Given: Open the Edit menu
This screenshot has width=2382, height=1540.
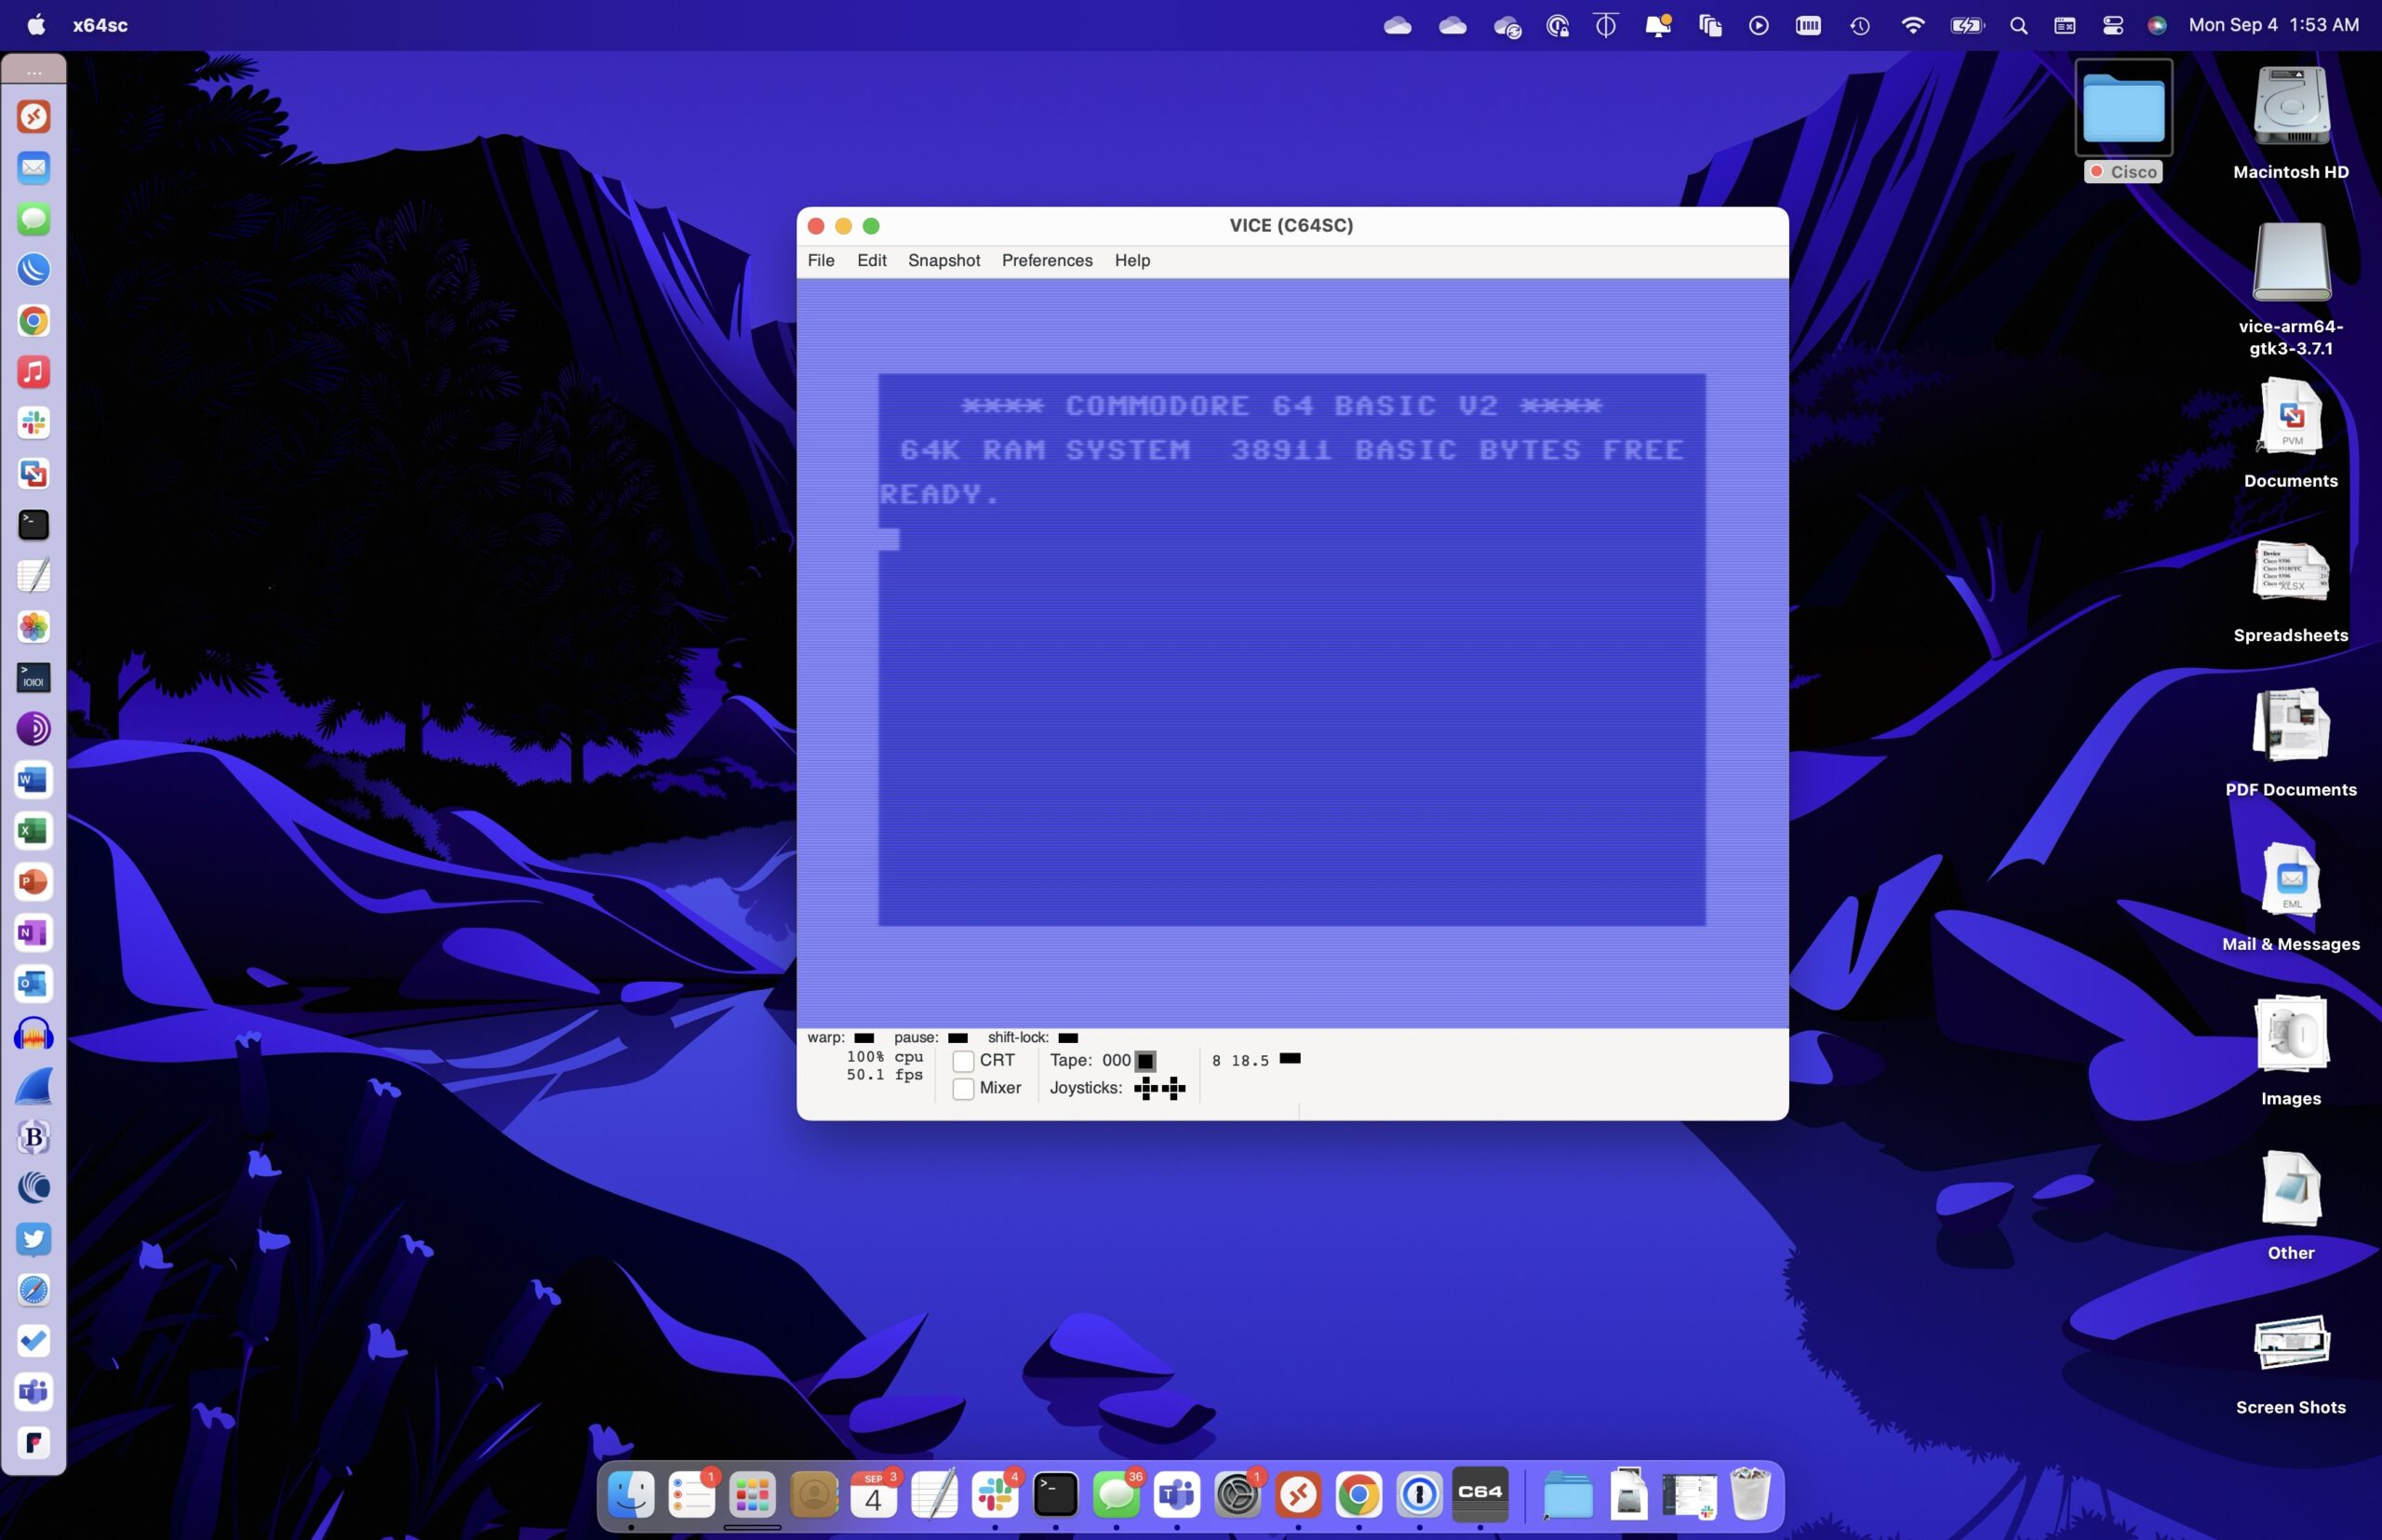Looking at the screenshot, I should [x=871, y=260].
